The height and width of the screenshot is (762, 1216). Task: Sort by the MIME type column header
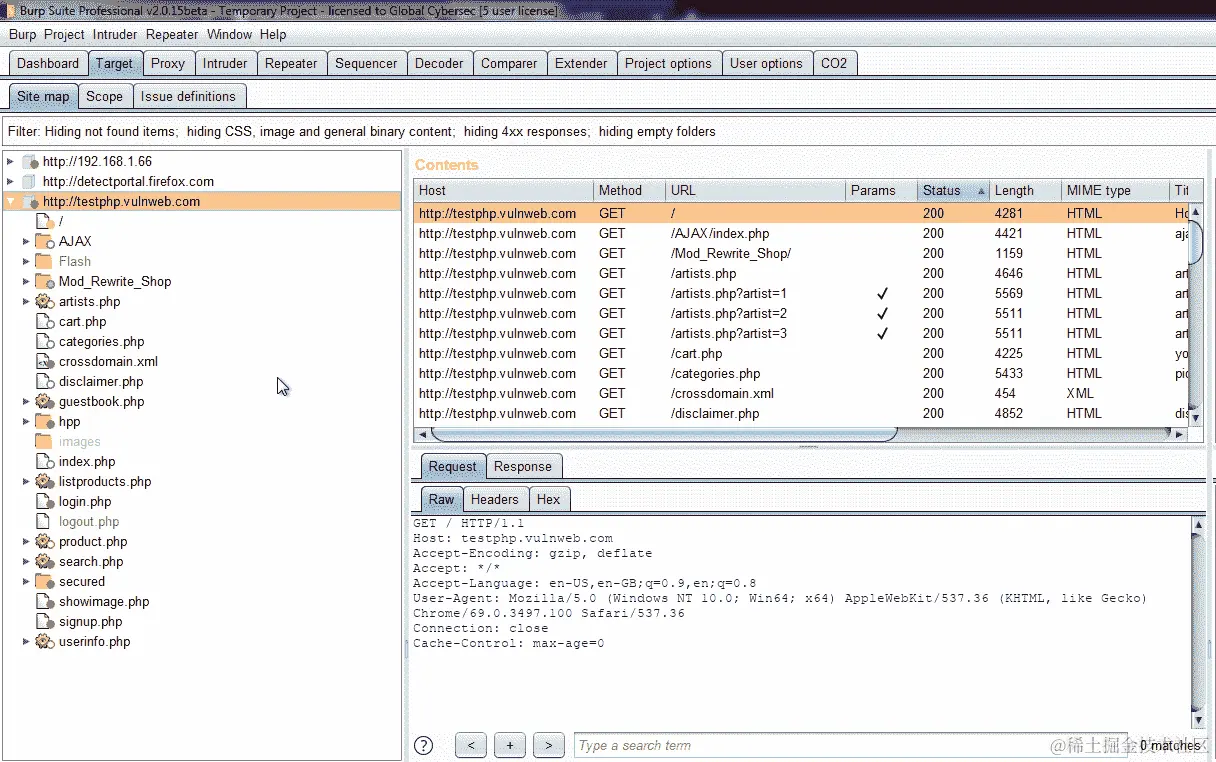tap(1115, 190)
